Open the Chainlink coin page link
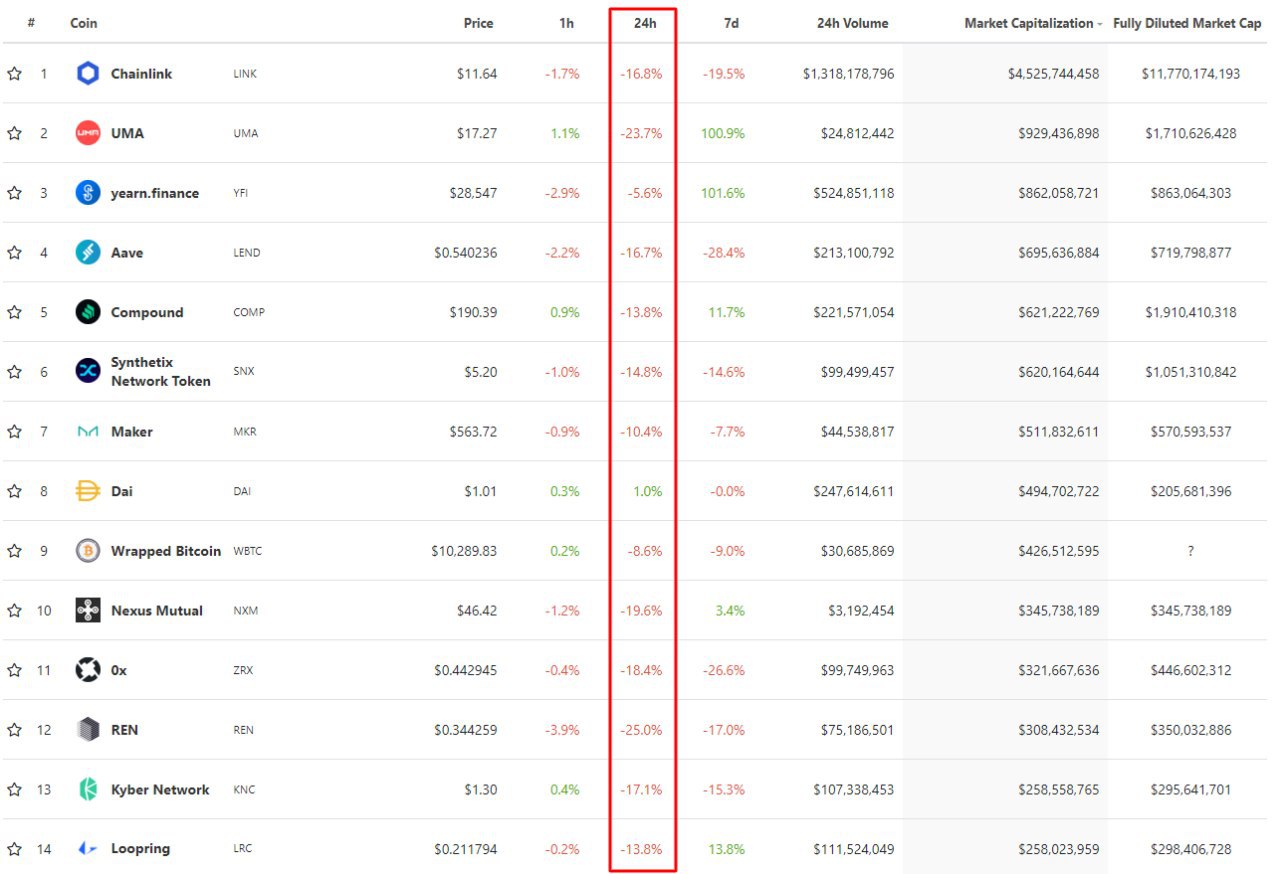The width and height of the screenshot is (1280, 874). pyautogui.click(x=141, y=74)
